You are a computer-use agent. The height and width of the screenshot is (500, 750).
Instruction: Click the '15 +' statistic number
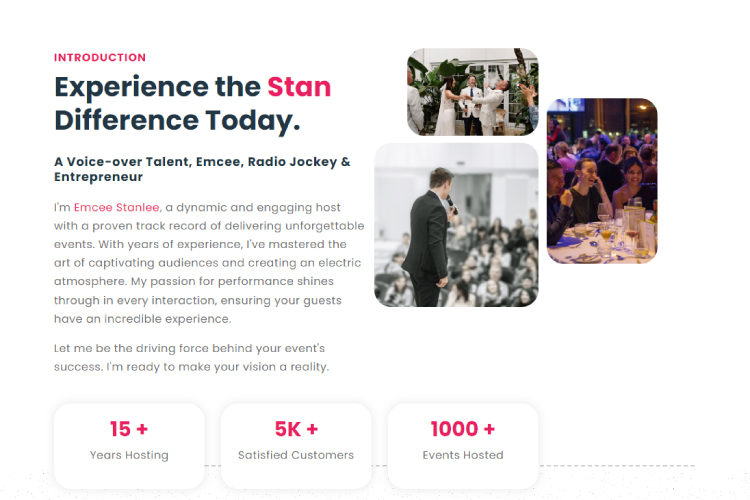pyautogui.click(x=129, y=429)
